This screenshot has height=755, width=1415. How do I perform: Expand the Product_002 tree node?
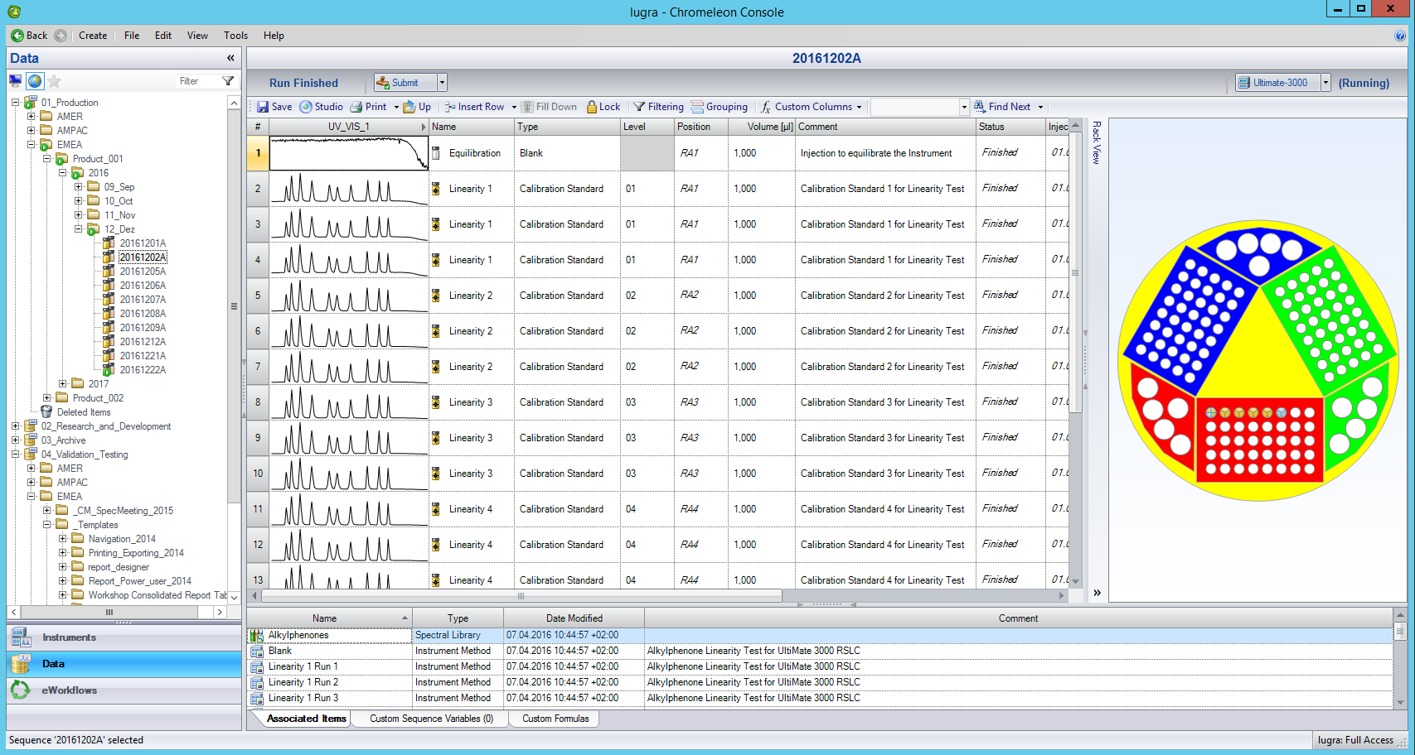point(47,398)
